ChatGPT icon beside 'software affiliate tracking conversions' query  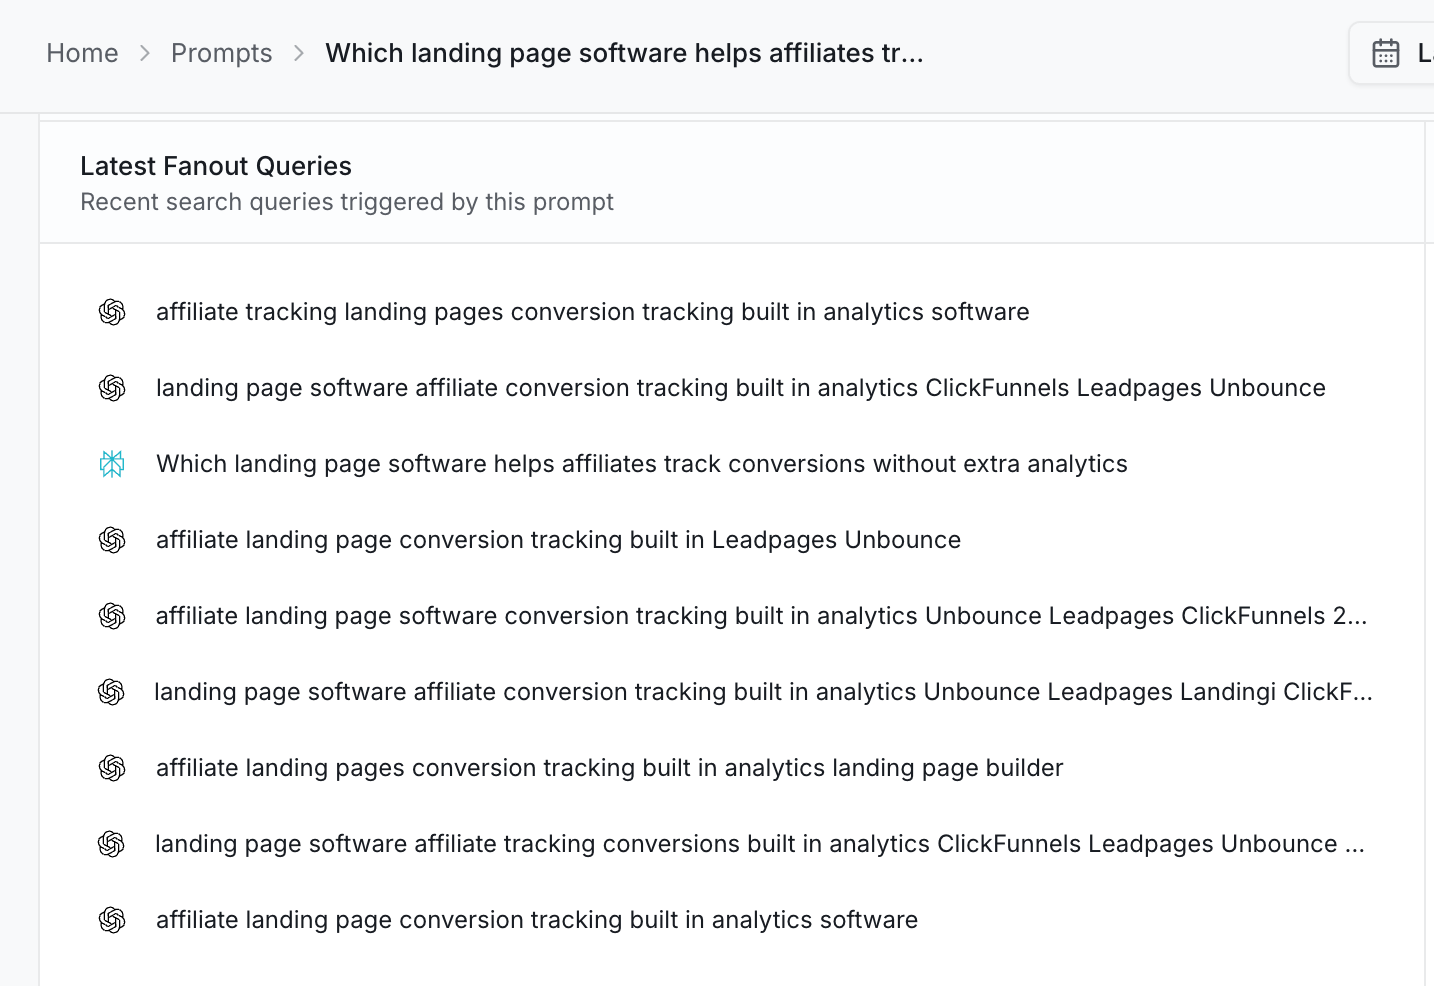coord(111,844)
